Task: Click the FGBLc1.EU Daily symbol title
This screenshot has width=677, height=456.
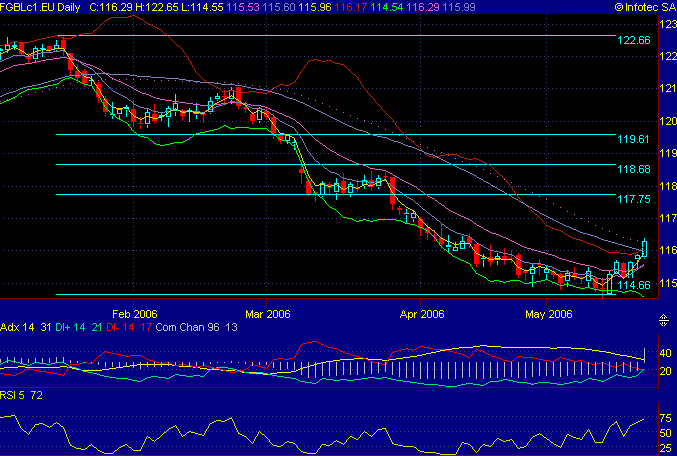Action: click(42, 7)
